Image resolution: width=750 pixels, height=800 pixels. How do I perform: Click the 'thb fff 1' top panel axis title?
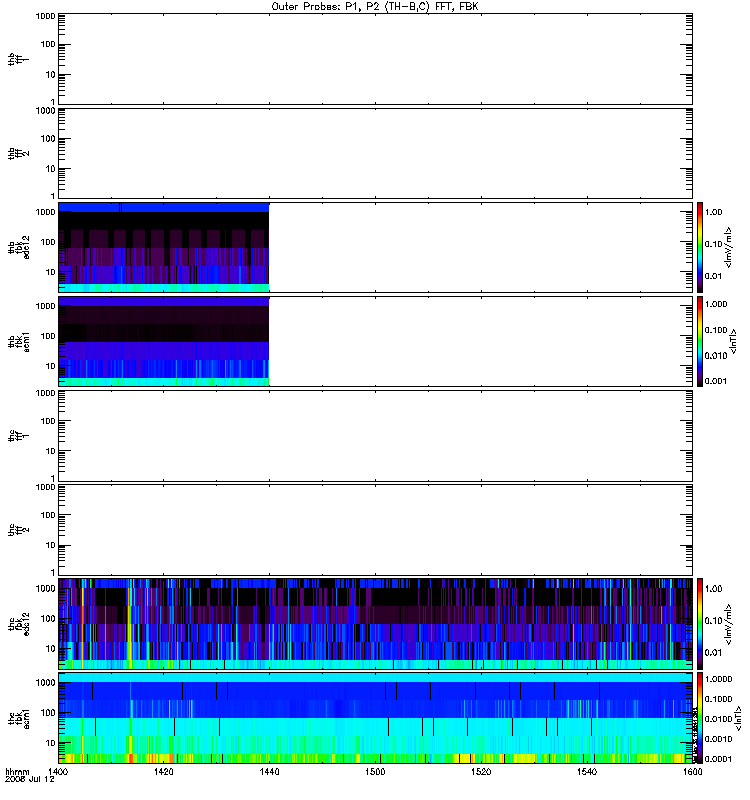19,59
